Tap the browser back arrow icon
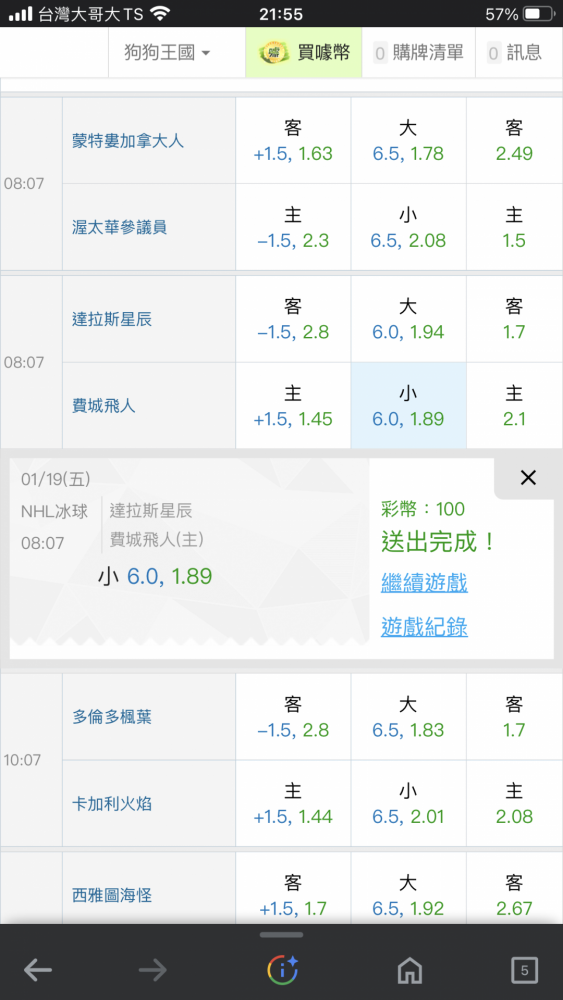 [38, 971]
